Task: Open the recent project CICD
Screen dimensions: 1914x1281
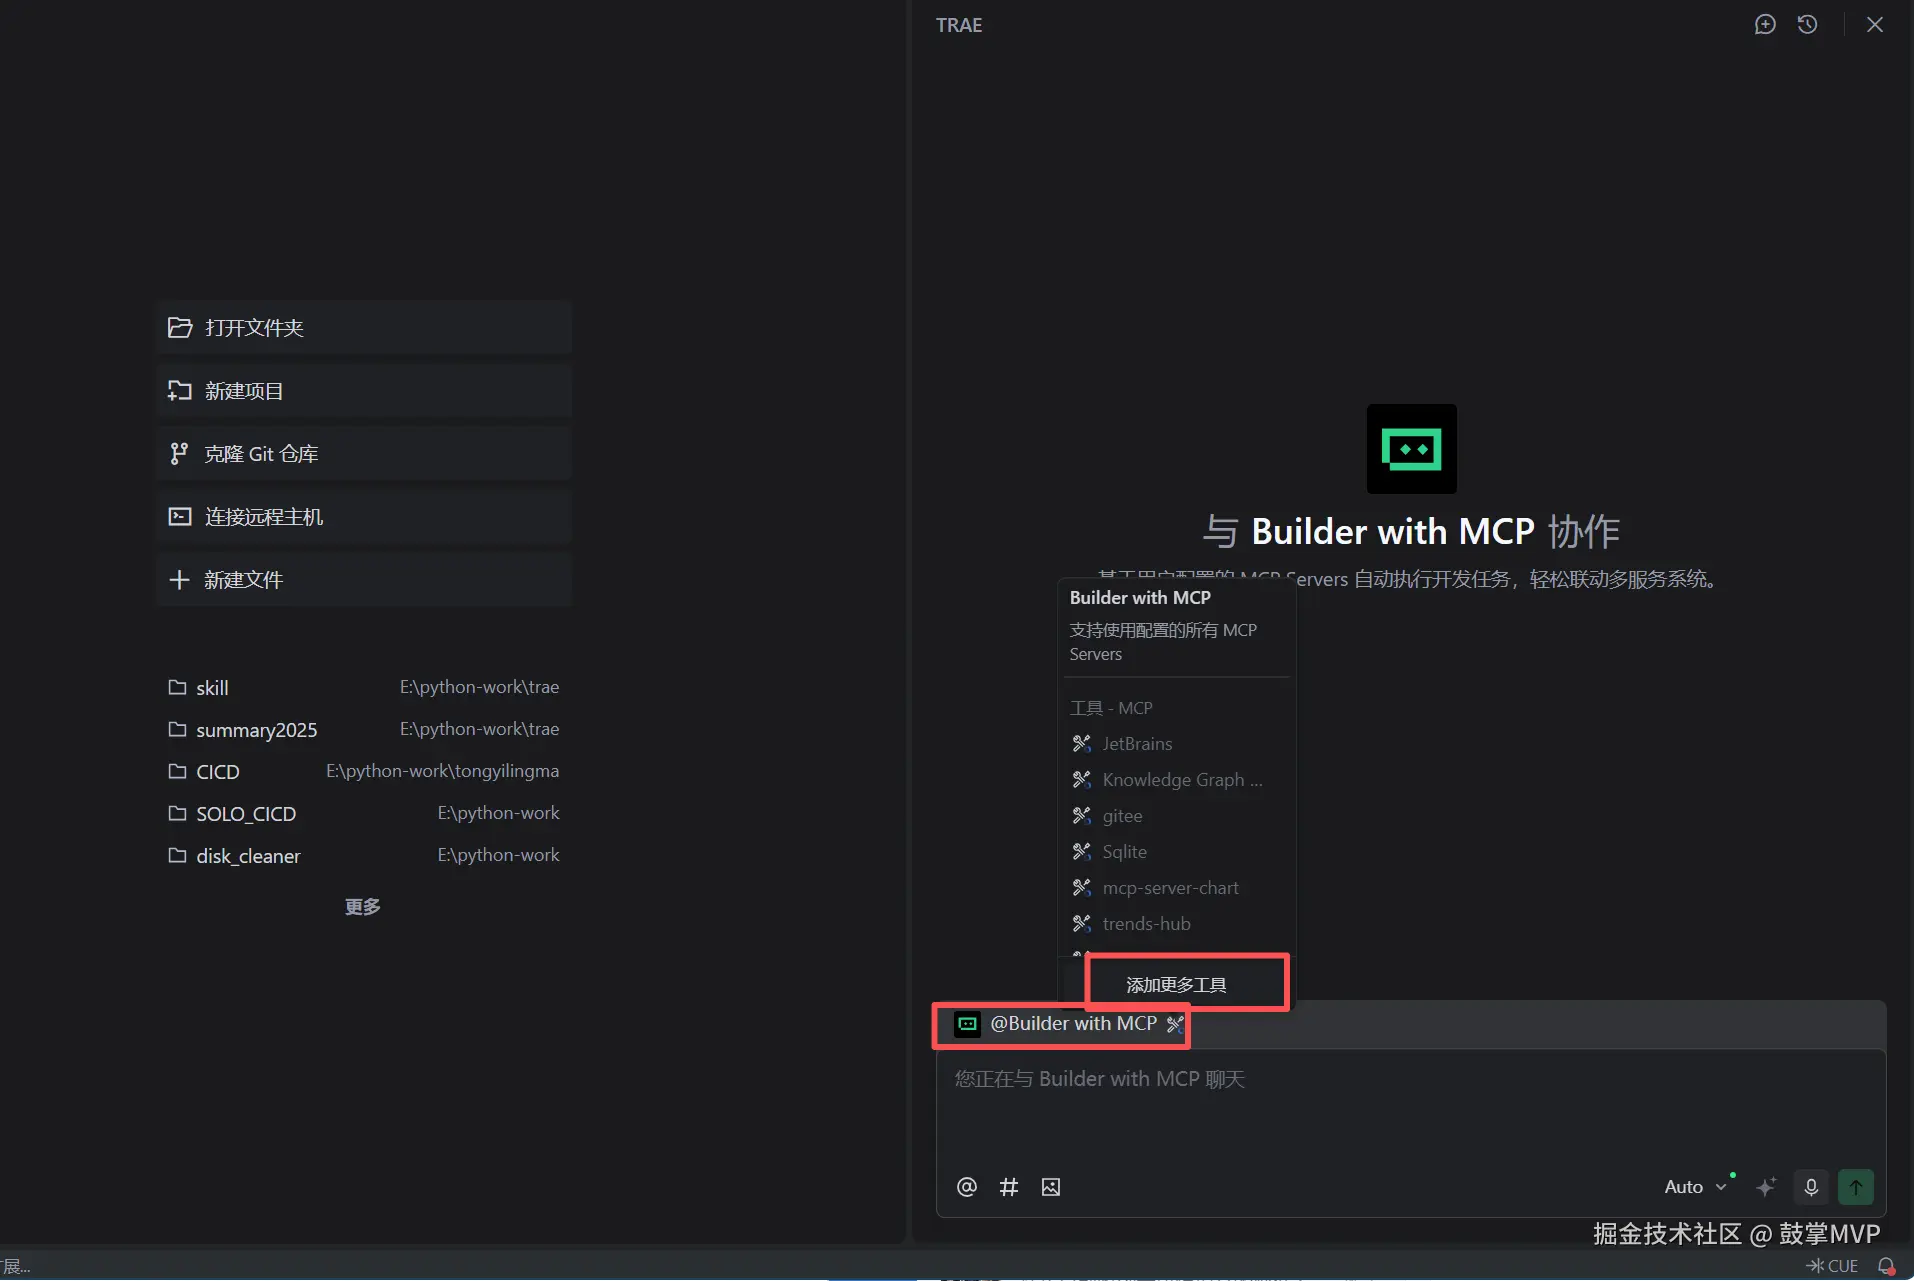Action: pos(364,772)
